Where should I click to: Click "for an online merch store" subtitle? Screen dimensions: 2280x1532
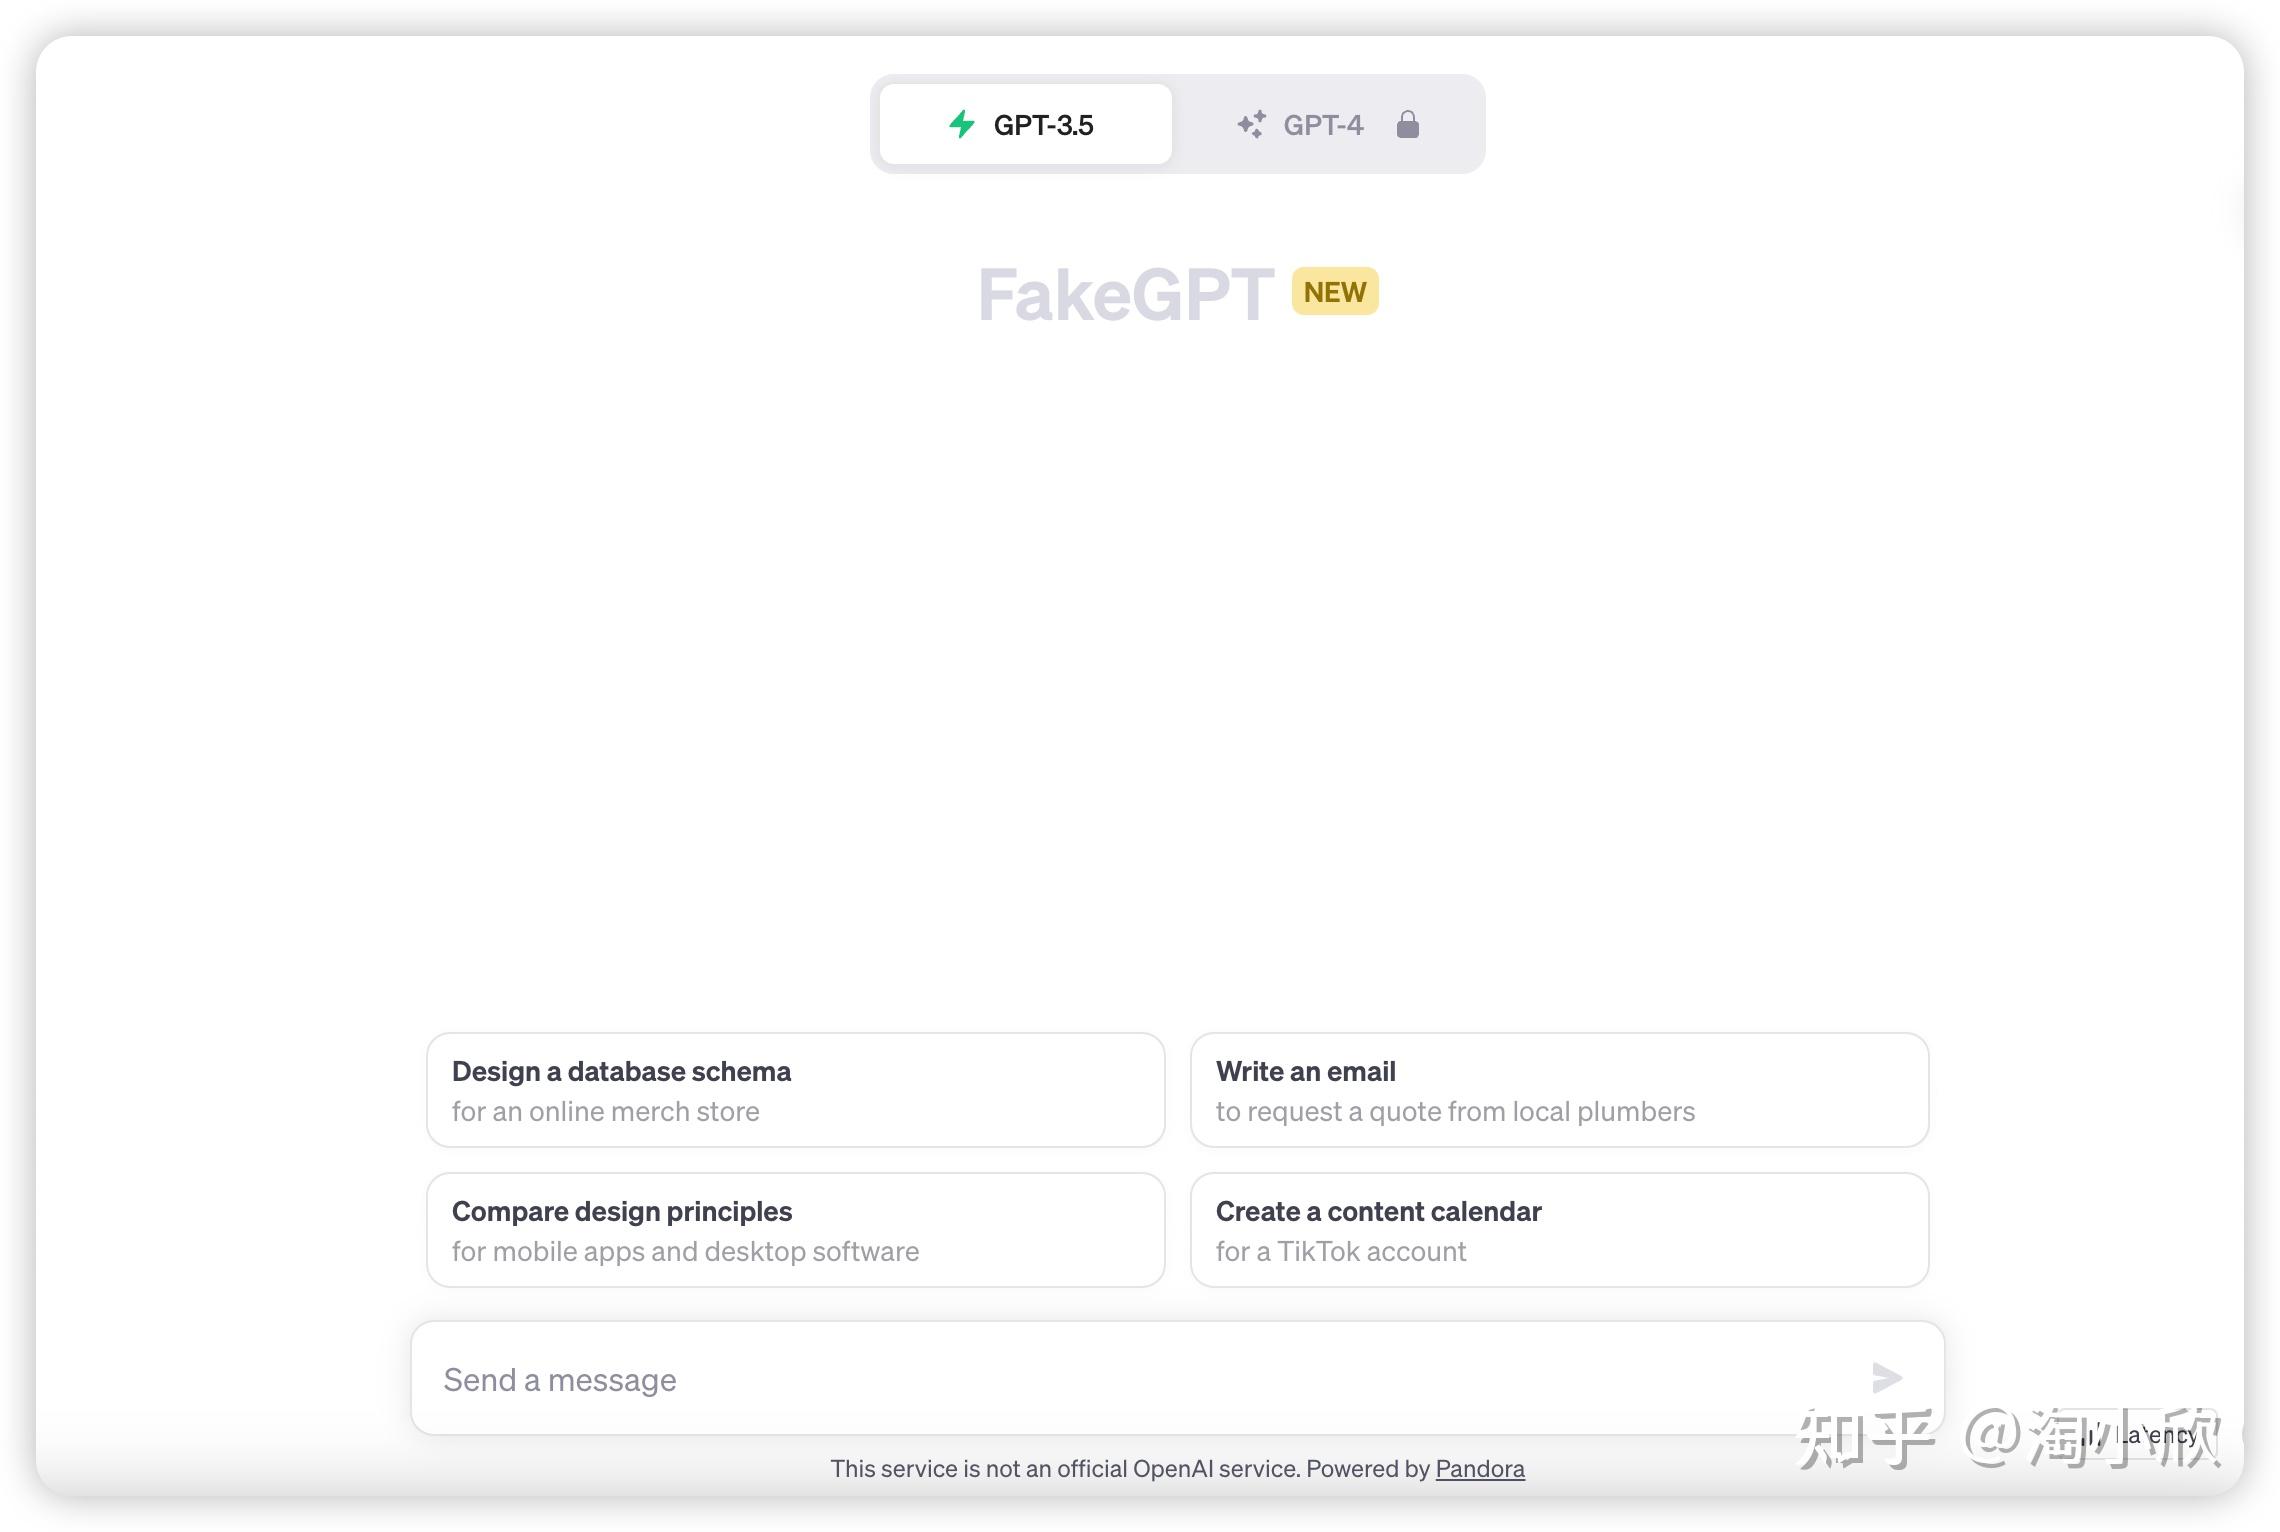point(606,1112)
